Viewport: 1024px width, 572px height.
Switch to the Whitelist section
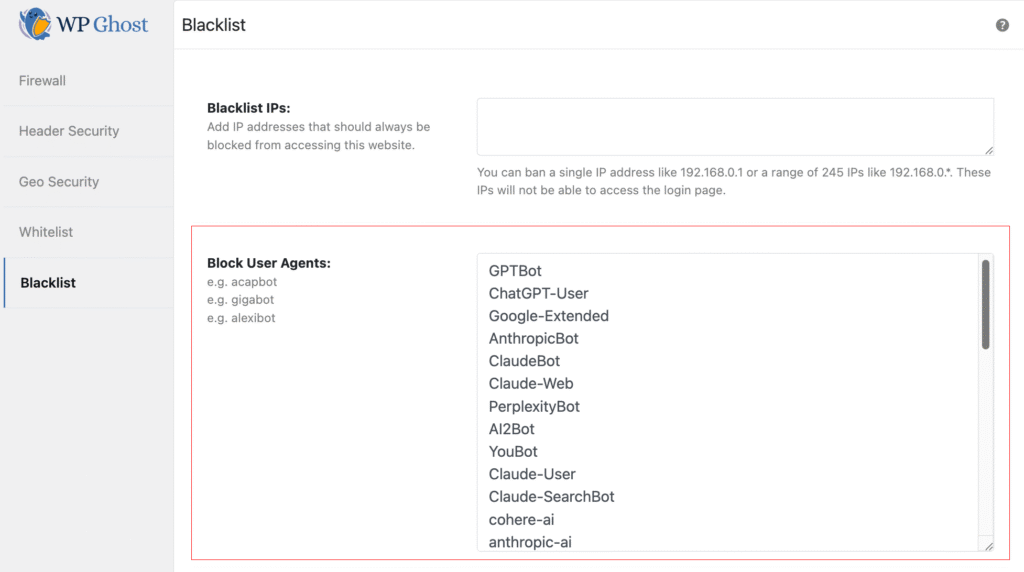[46, 232]
